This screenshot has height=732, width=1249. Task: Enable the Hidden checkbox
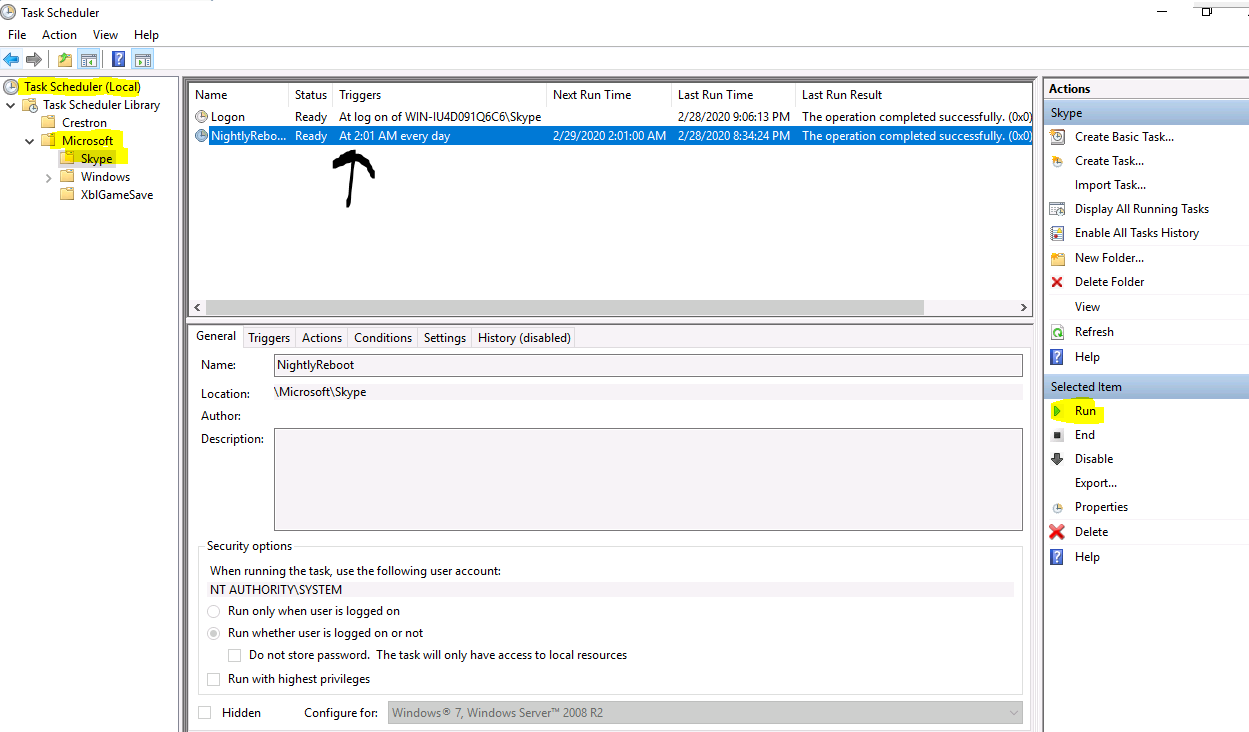[x=205, y=713]
